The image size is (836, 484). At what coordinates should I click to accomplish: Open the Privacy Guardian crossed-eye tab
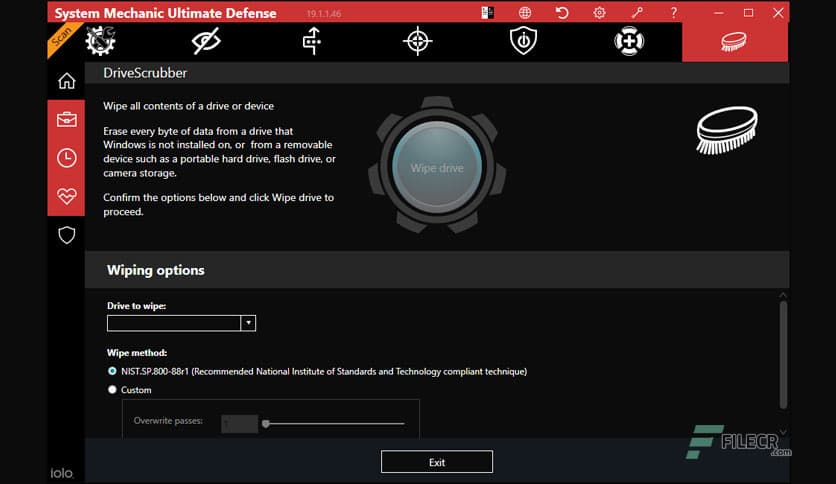tap(206, 41)
